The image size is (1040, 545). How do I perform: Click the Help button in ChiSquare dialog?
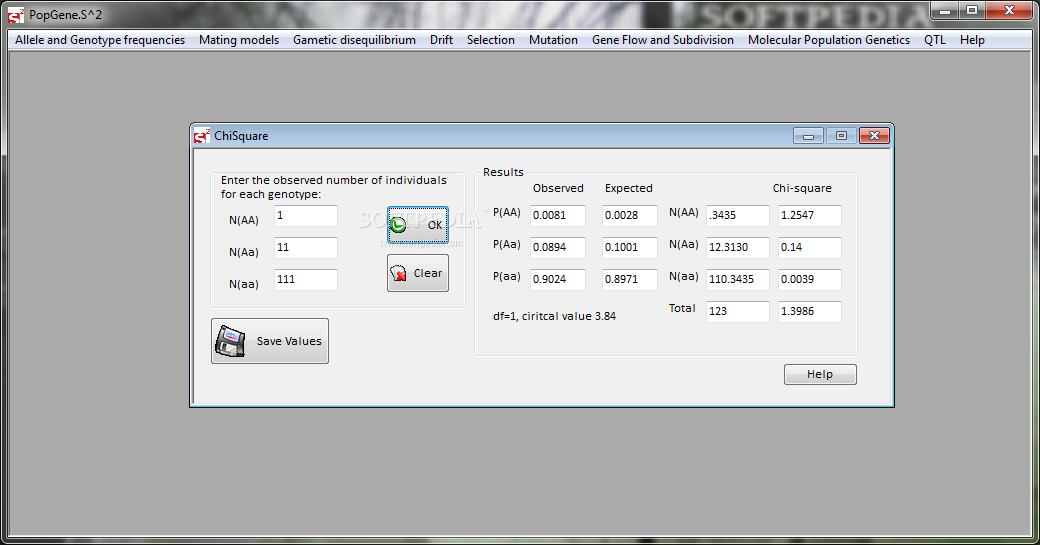820,374
